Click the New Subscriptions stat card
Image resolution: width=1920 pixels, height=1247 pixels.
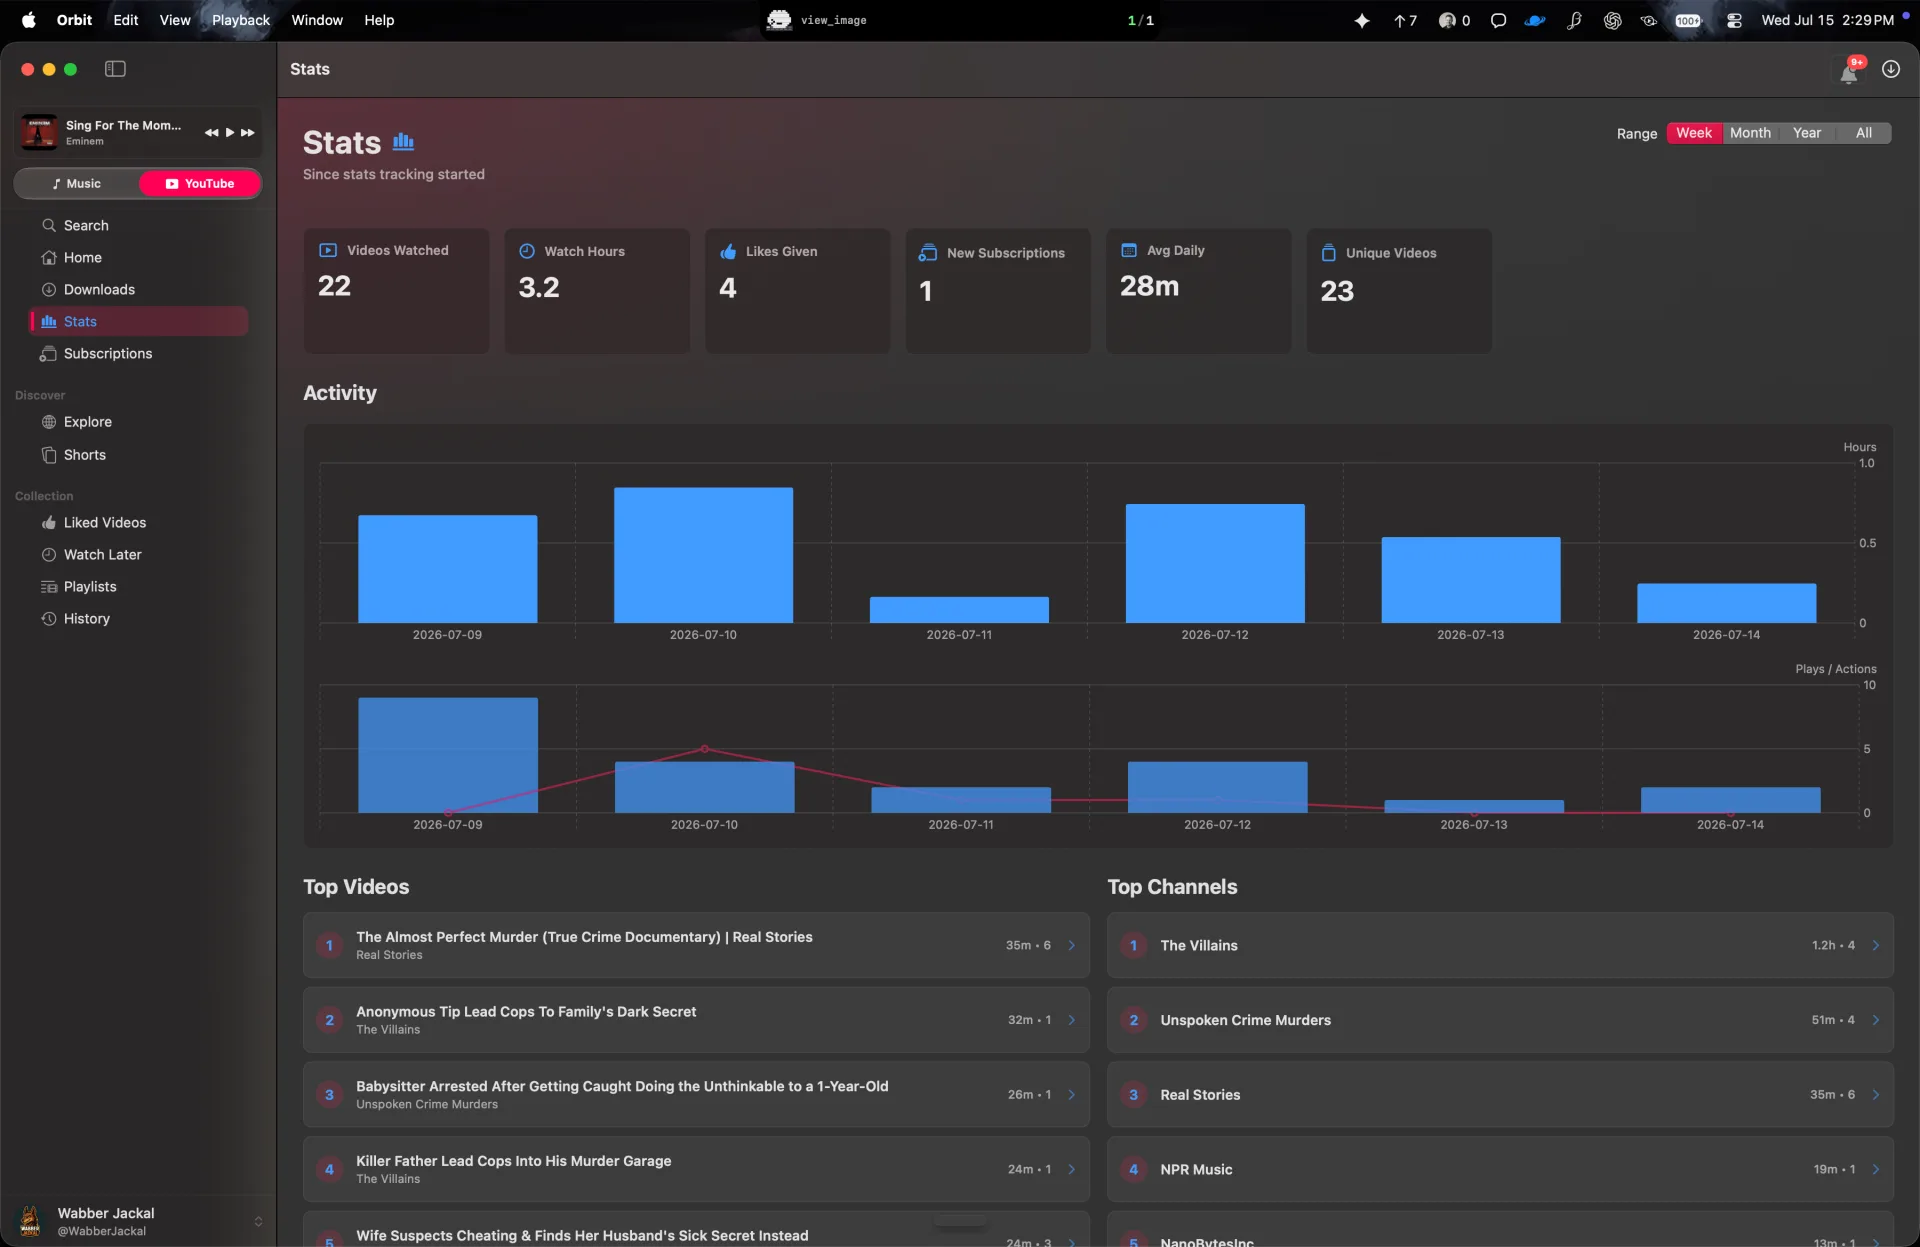pos(998,291)
